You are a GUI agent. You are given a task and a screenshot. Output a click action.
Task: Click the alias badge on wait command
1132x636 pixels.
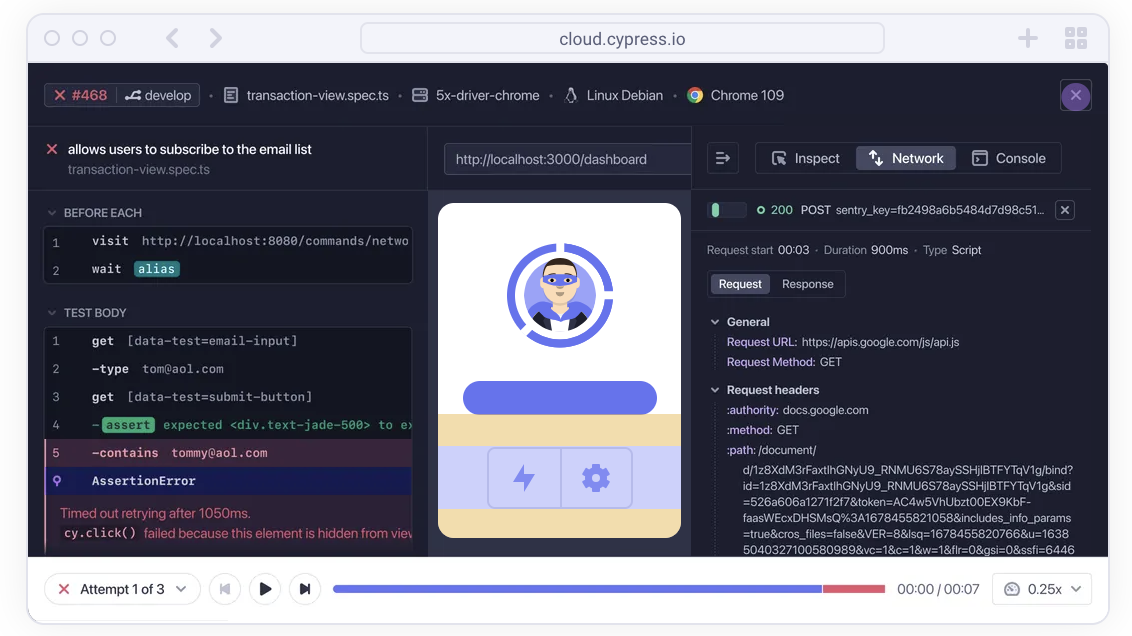[x=157, y=269]
